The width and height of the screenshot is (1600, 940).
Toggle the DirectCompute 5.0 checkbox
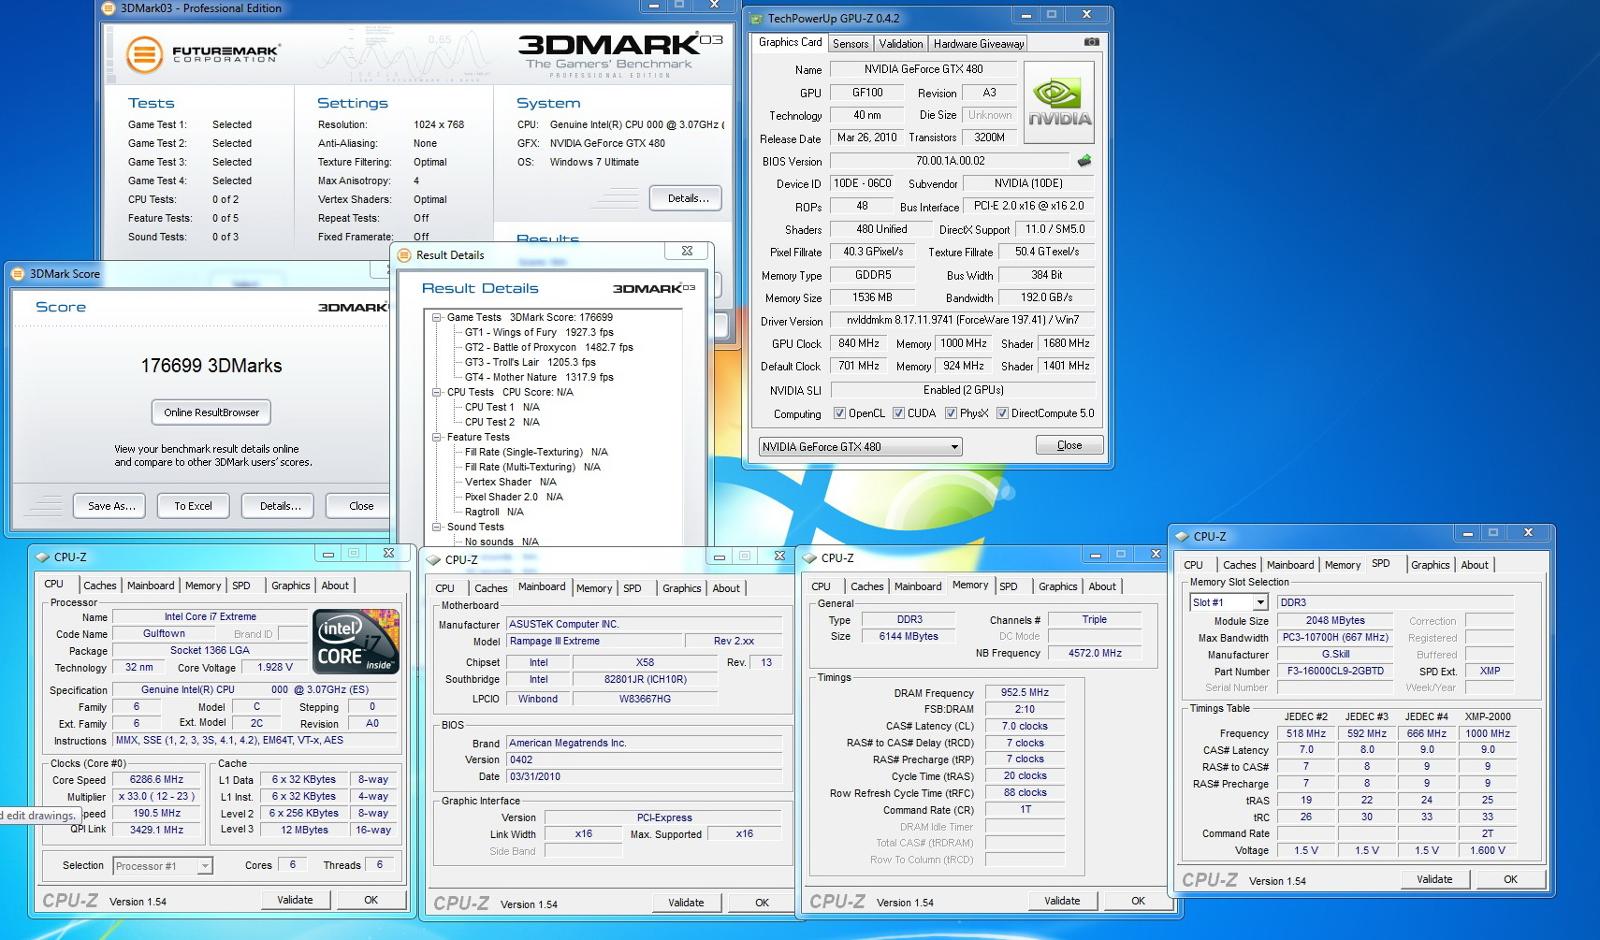tap(1001, 413)
